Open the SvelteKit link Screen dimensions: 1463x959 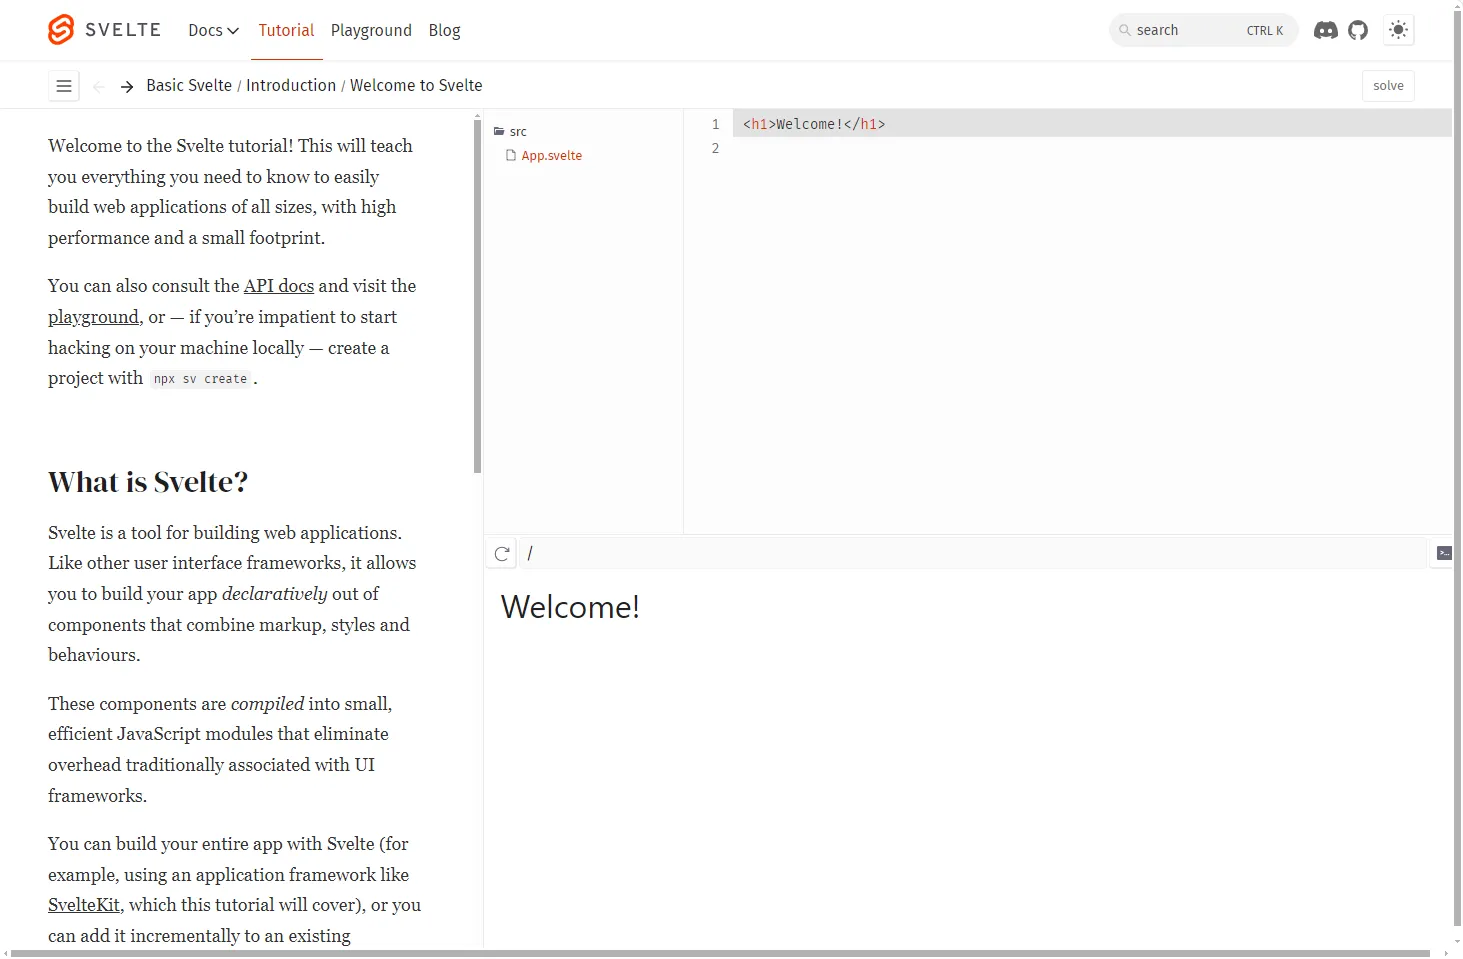(84, 905)
